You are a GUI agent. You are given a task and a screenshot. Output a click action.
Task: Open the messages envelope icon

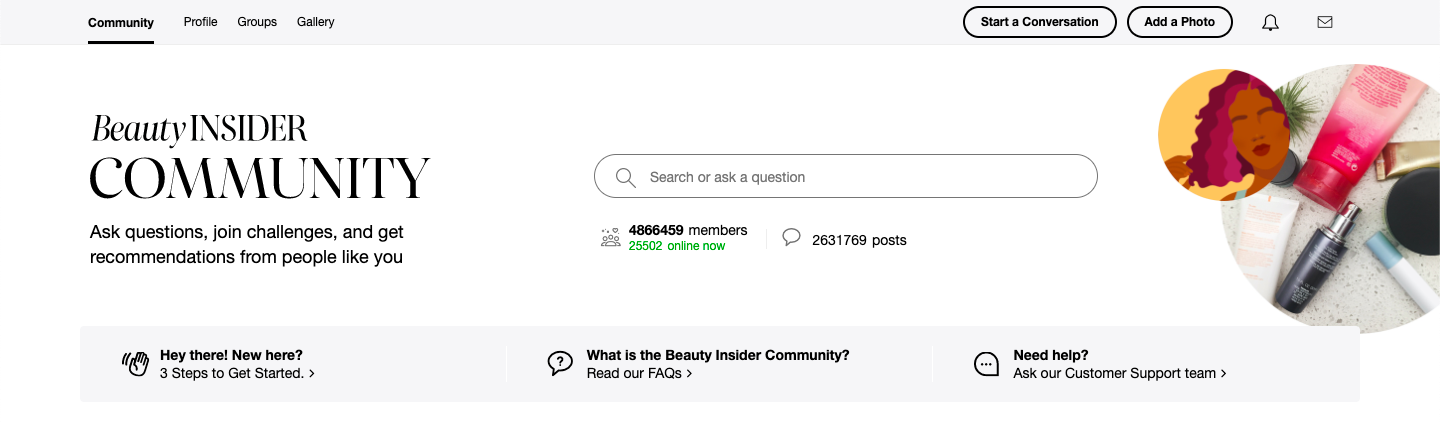tap(1325, 22)
